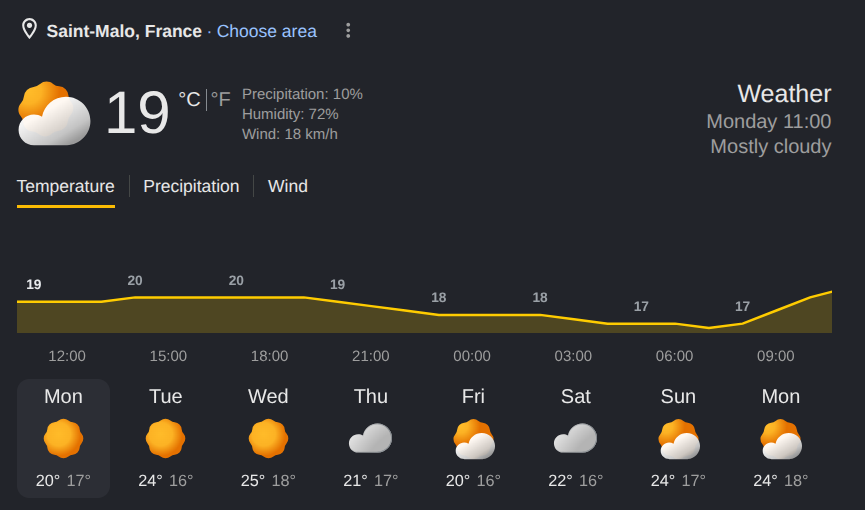
Task: Open the three-dot more options menu
Action: click(x=348, y=30)
